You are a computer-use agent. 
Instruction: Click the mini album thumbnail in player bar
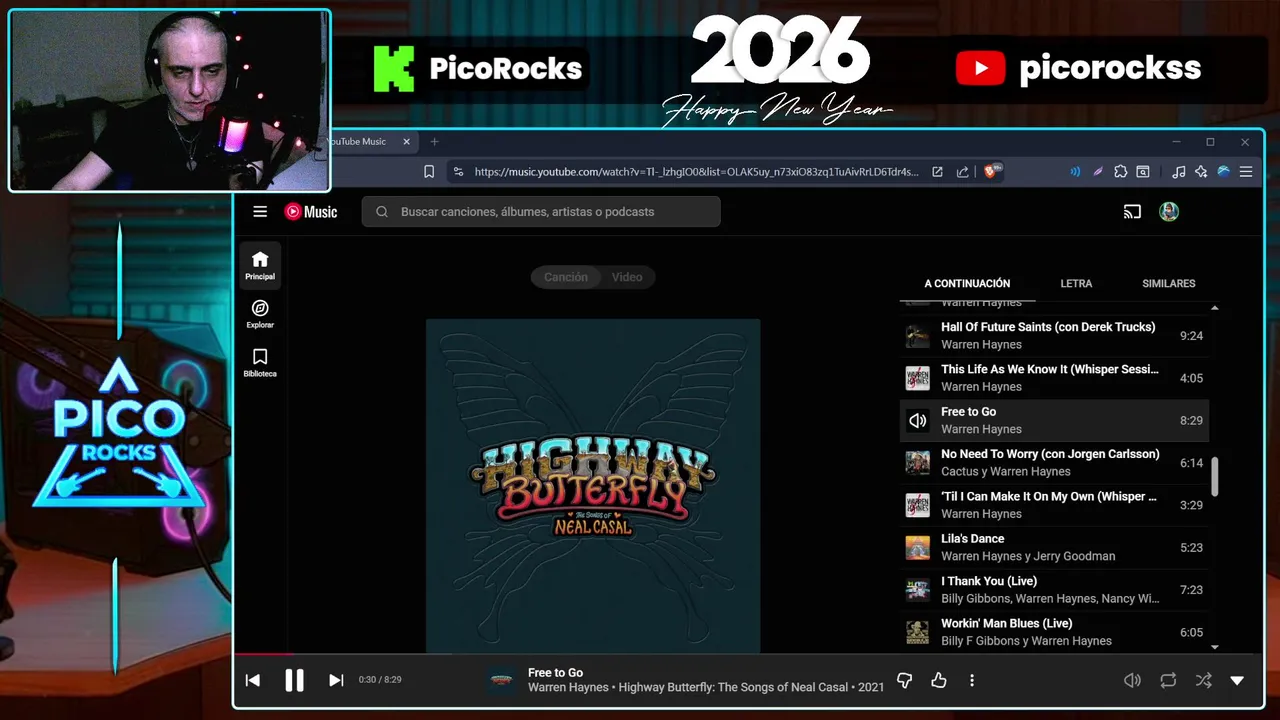(502, 680)
